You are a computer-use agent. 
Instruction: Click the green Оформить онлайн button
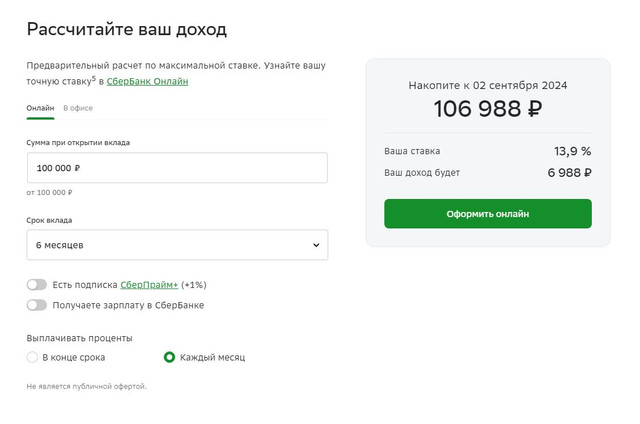[x=488, y=213]
